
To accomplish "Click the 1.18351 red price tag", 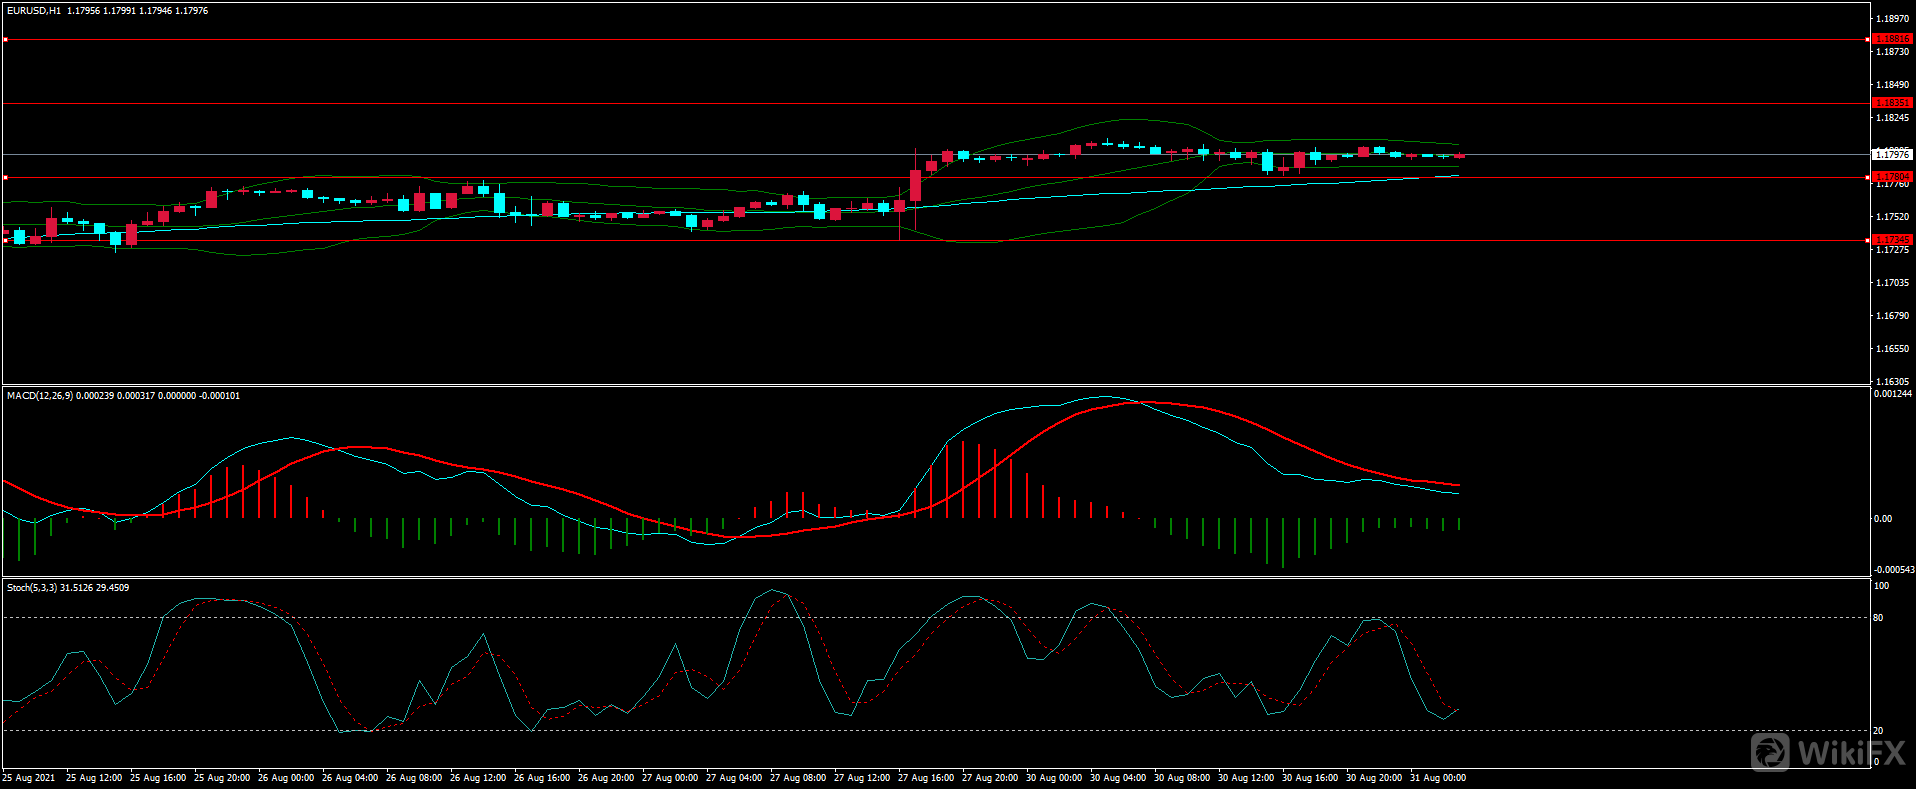I will point(1891,103).
